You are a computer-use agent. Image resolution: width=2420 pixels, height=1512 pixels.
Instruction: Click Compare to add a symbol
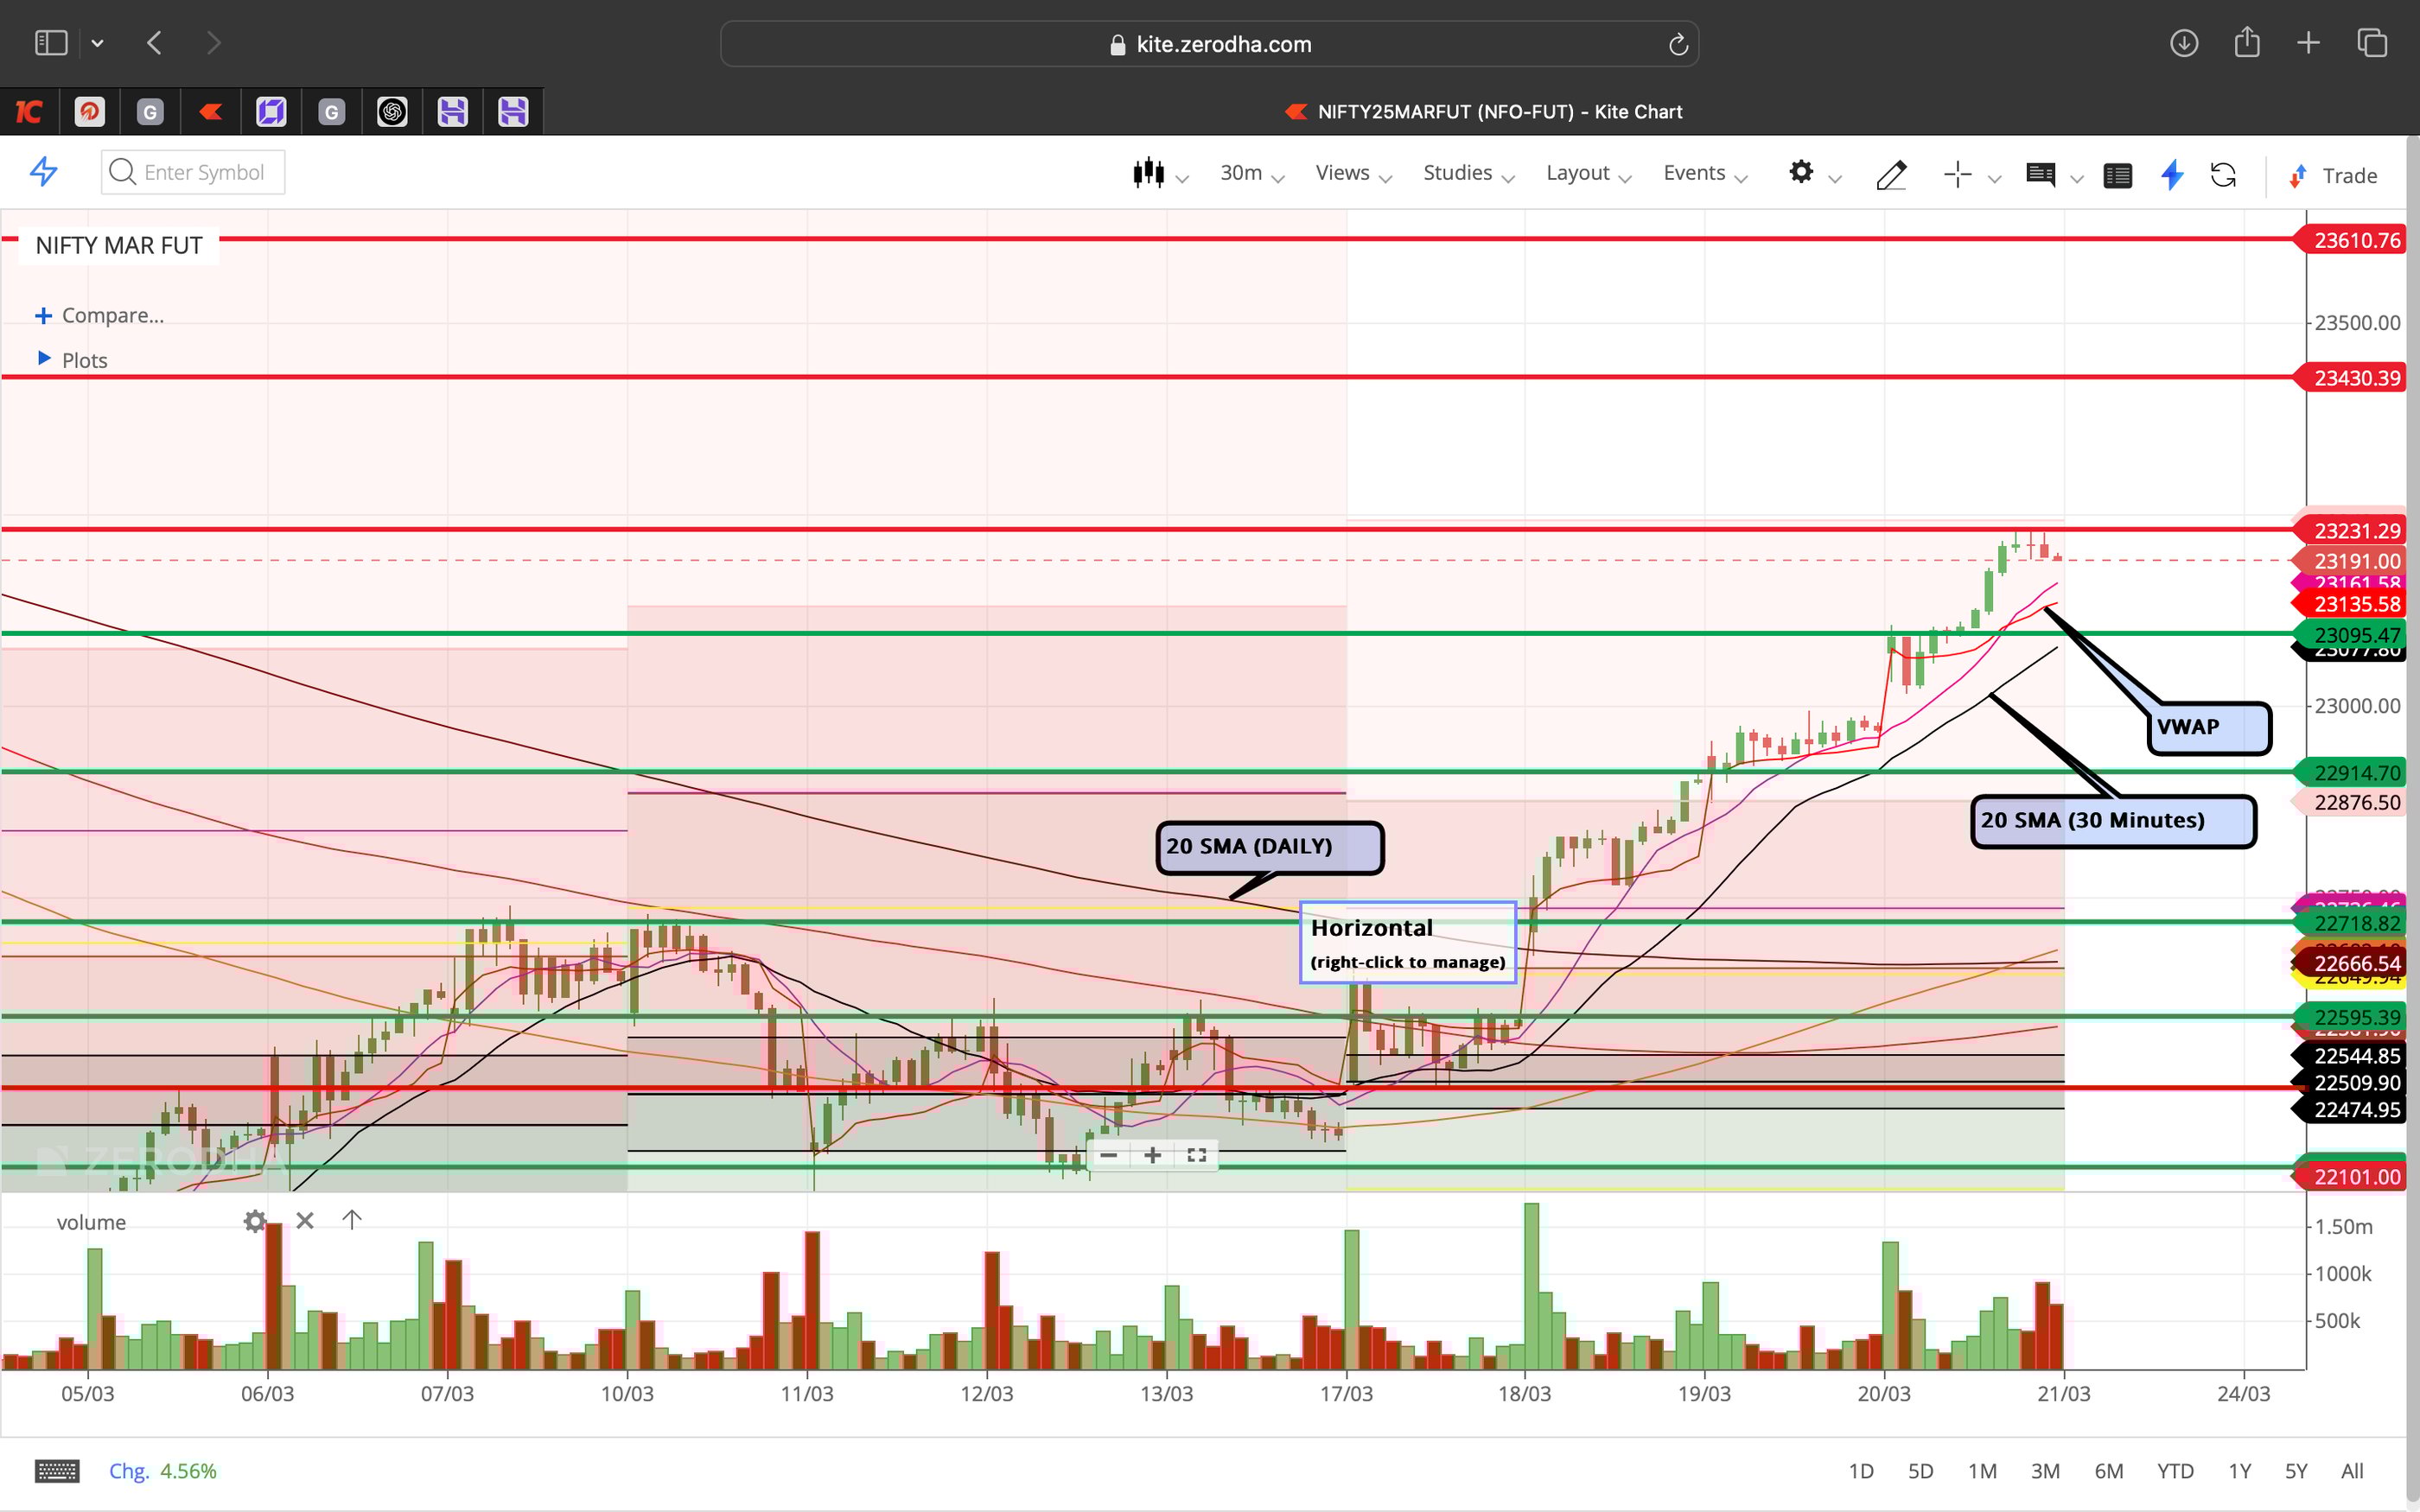click(x=110, y=315)
